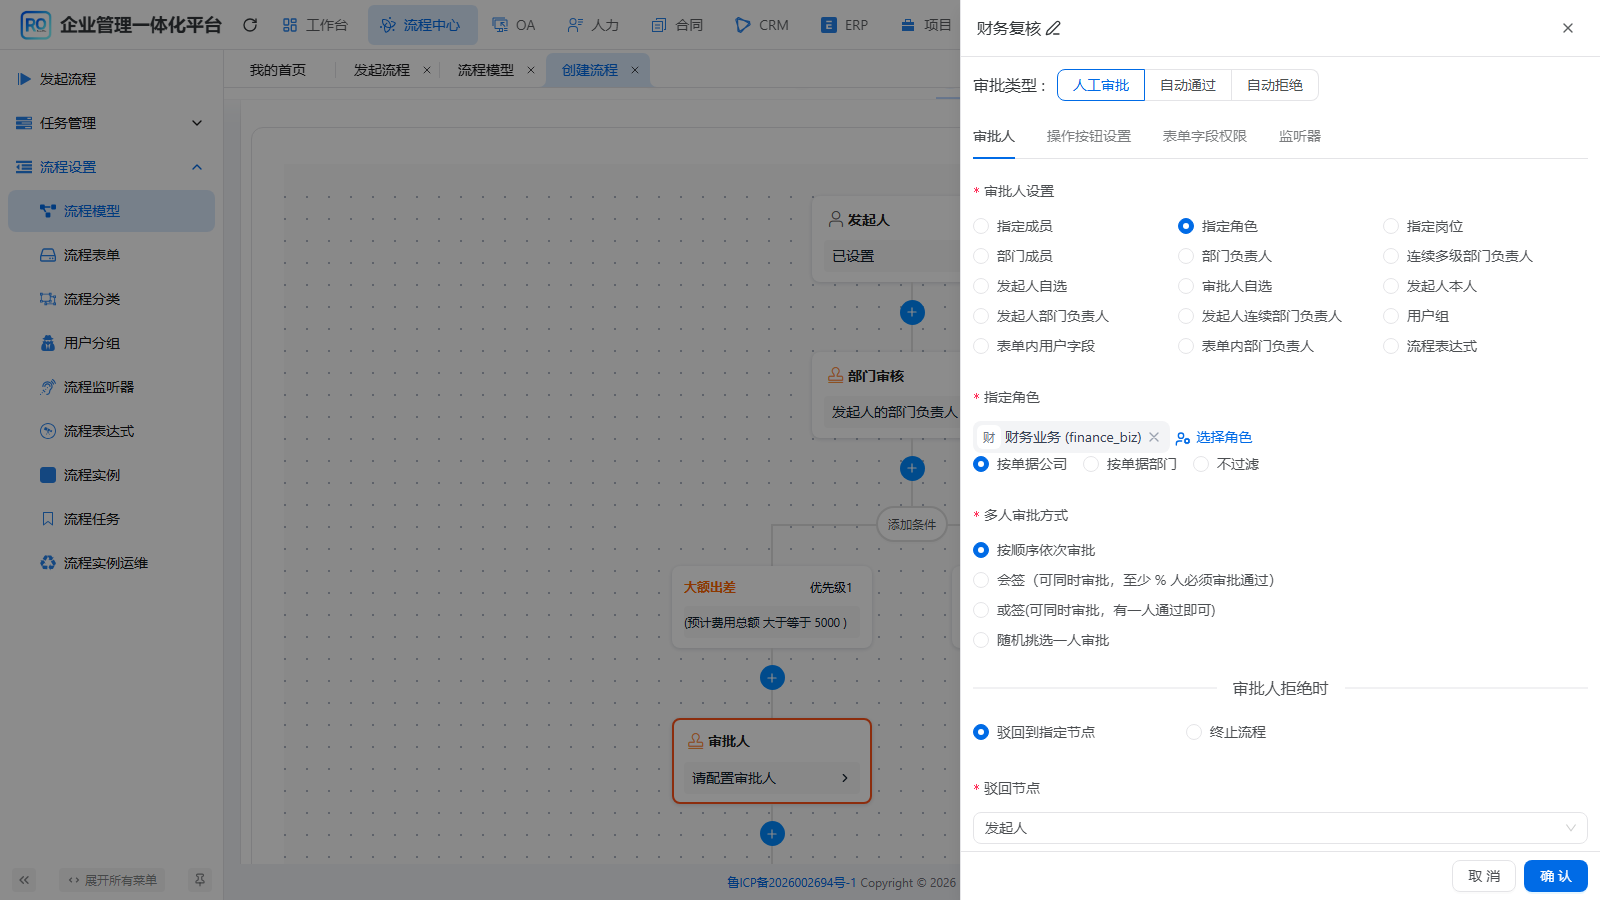Switch to 我的首页 page tab

click(278, 70)
